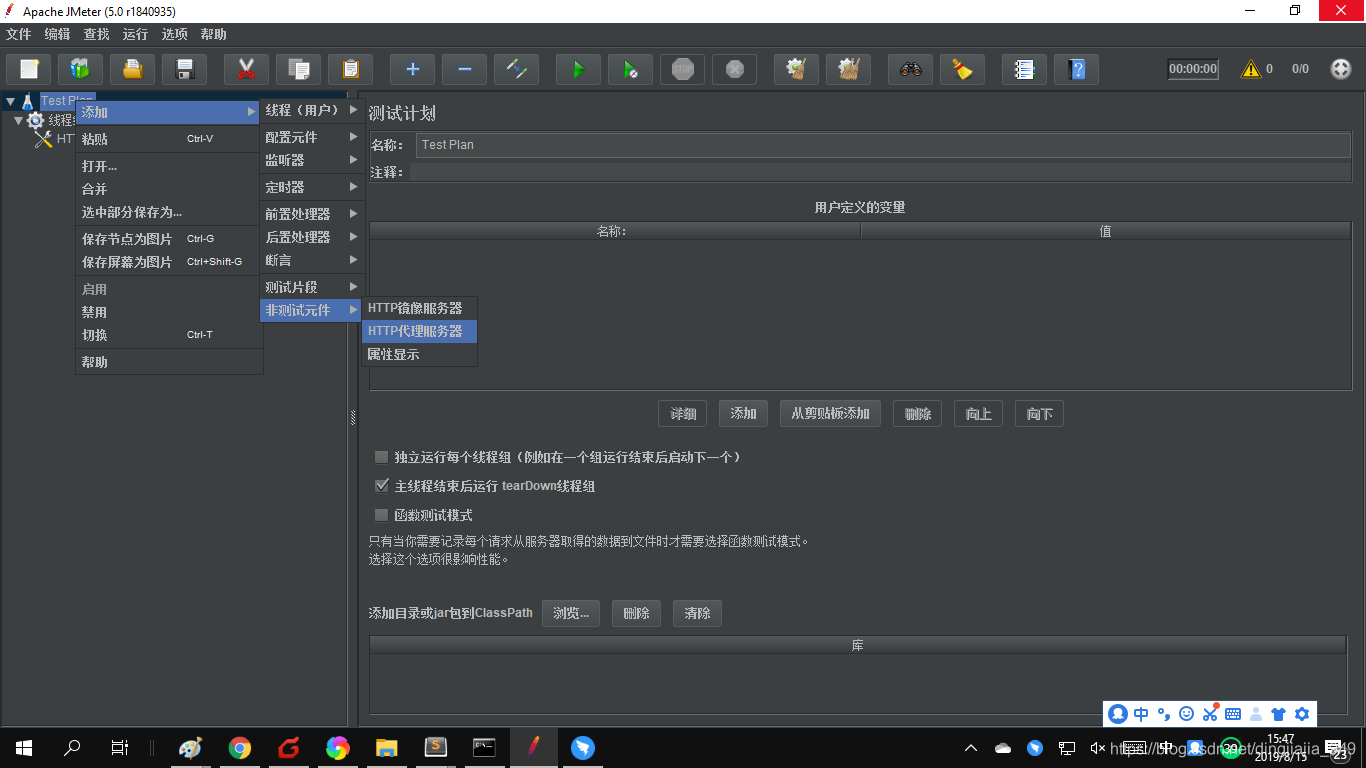Click Start no pauses icon

click(x=631, y=69)
